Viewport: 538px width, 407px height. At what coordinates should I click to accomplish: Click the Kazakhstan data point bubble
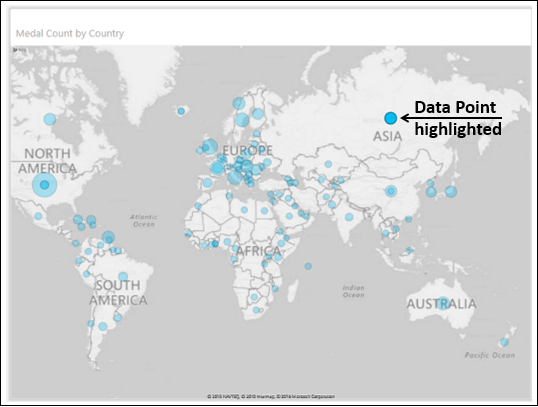tap(328, 164)
